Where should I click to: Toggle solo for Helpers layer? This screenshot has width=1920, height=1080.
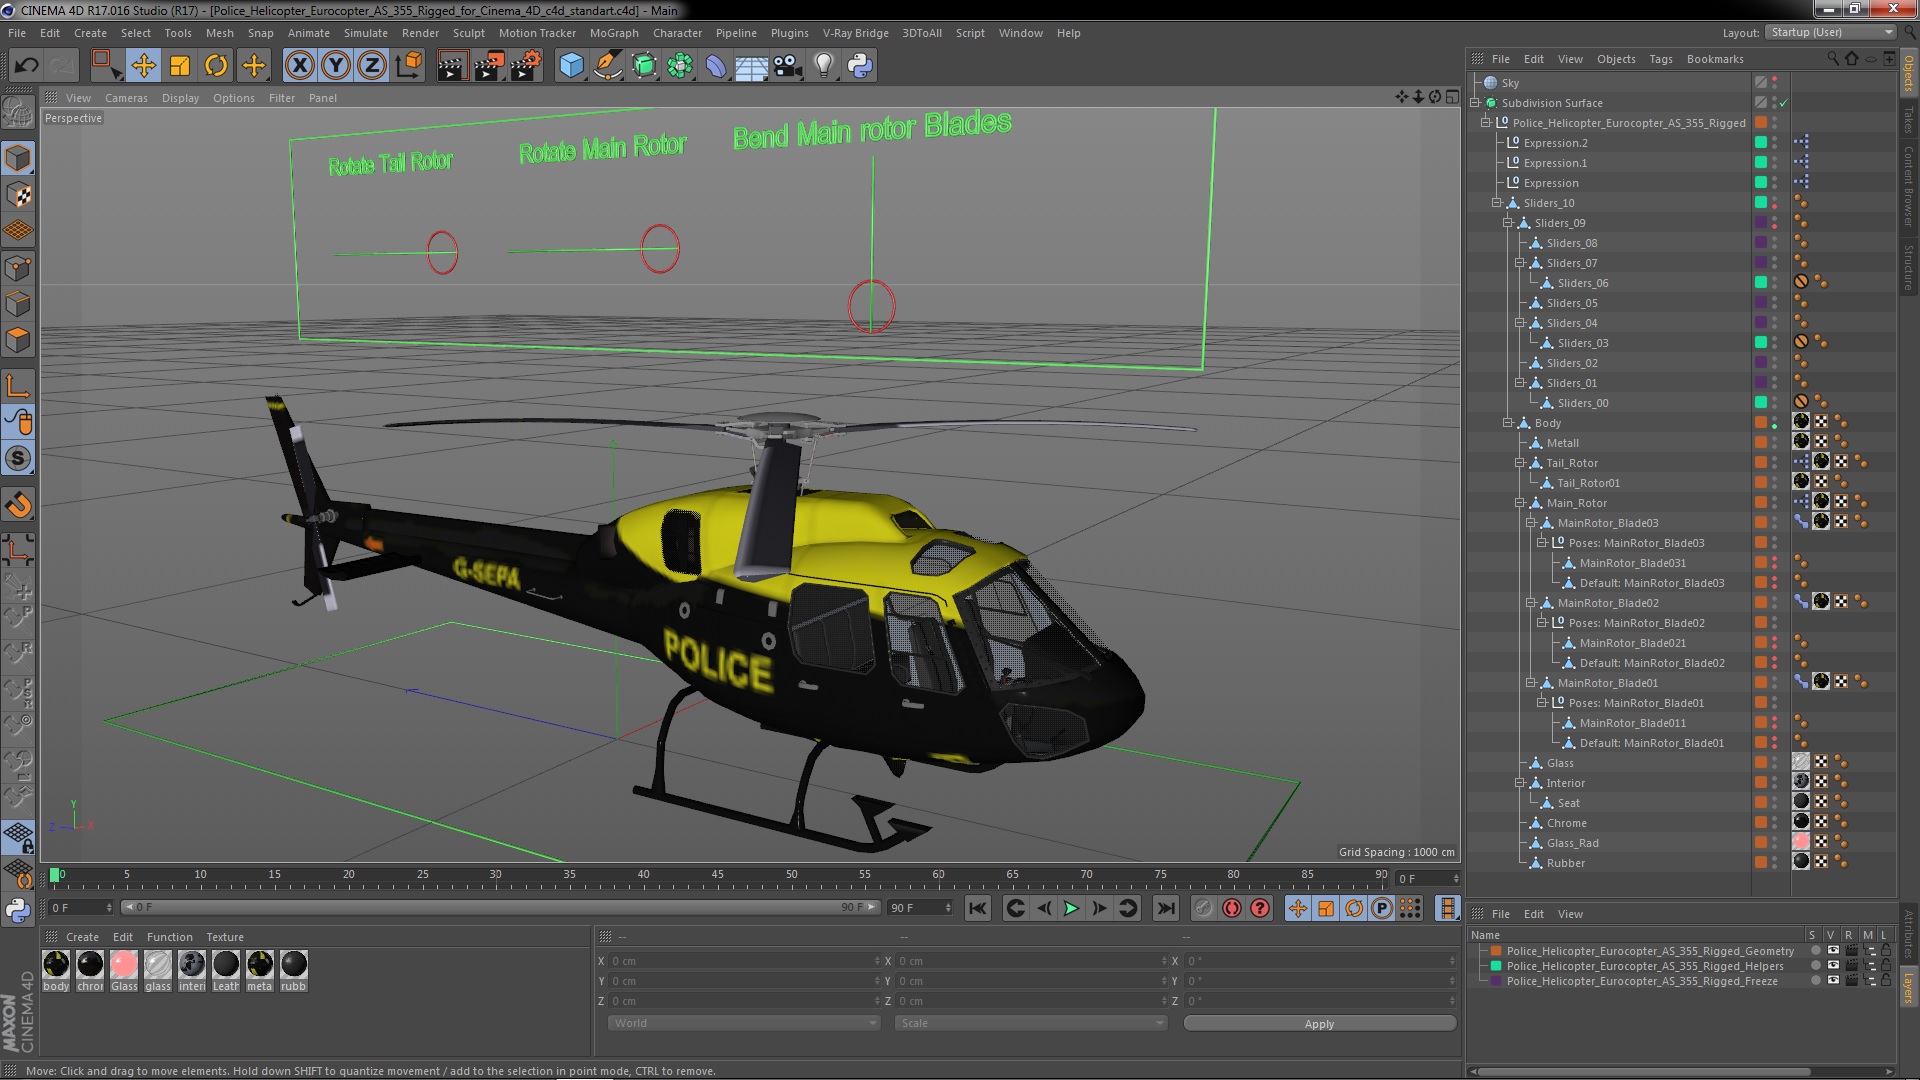click(x=1815, y=966)
